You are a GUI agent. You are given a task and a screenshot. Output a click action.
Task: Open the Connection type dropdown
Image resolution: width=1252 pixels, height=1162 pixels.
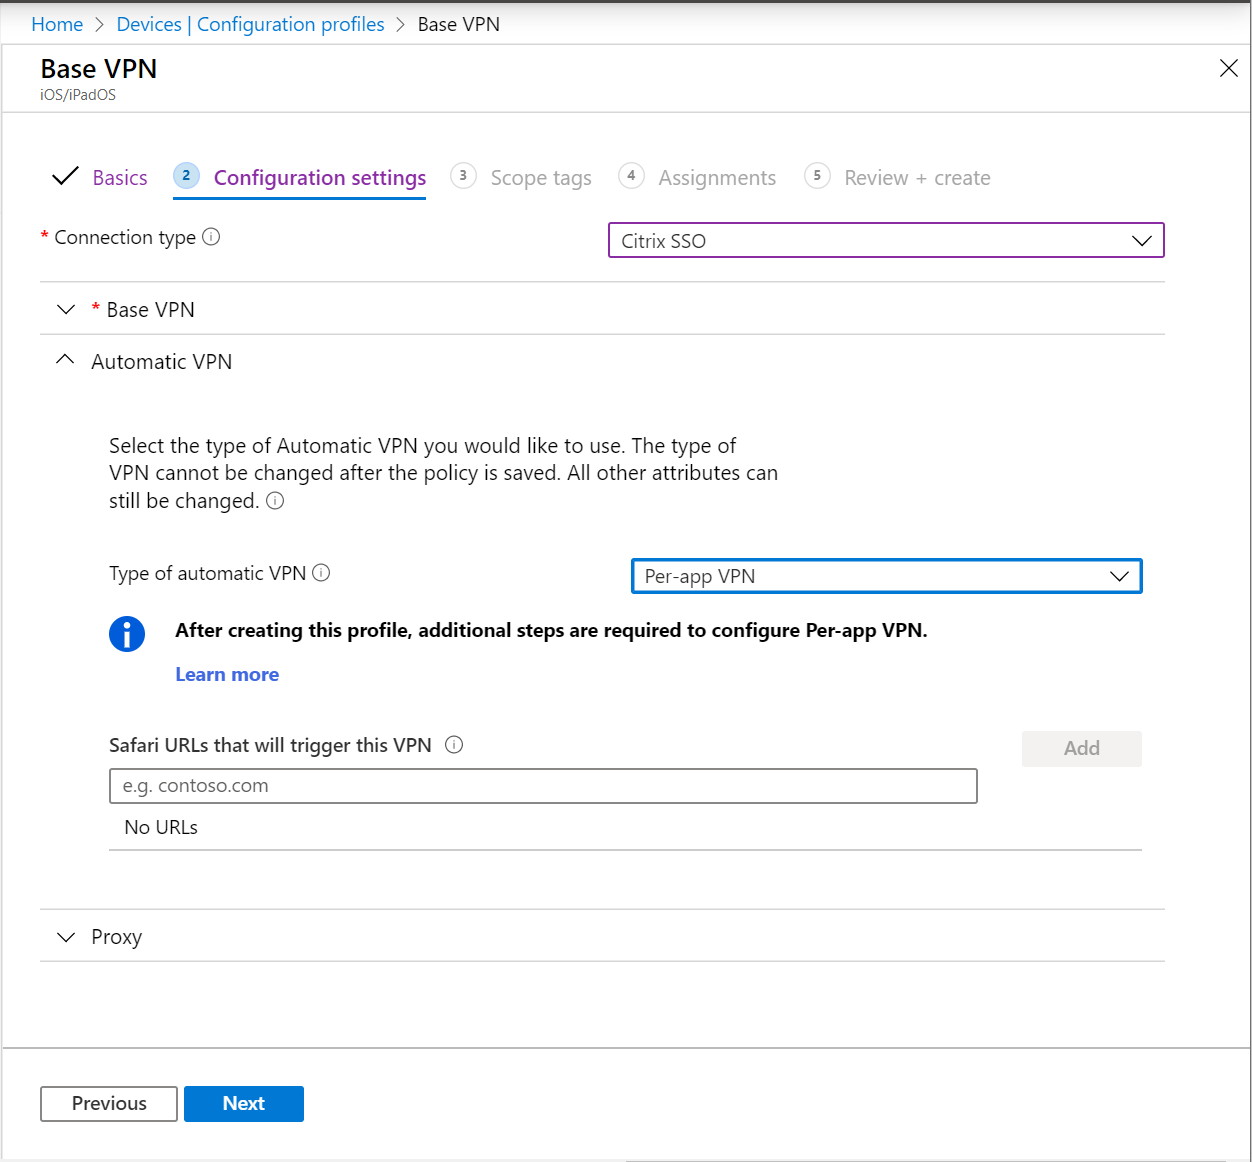[886, 240]
